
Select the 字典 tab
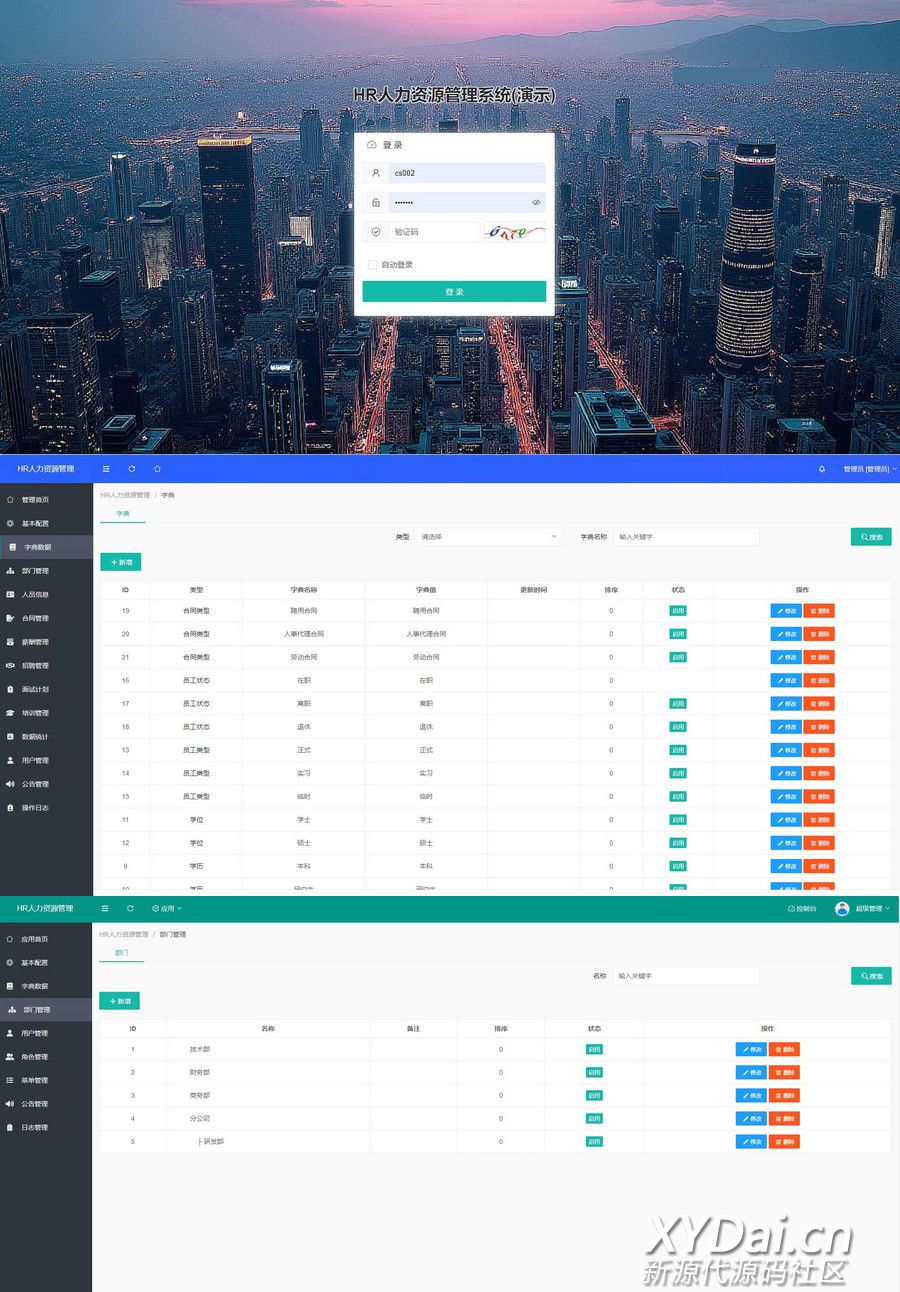pyautogui.click(x=123, y=513)
